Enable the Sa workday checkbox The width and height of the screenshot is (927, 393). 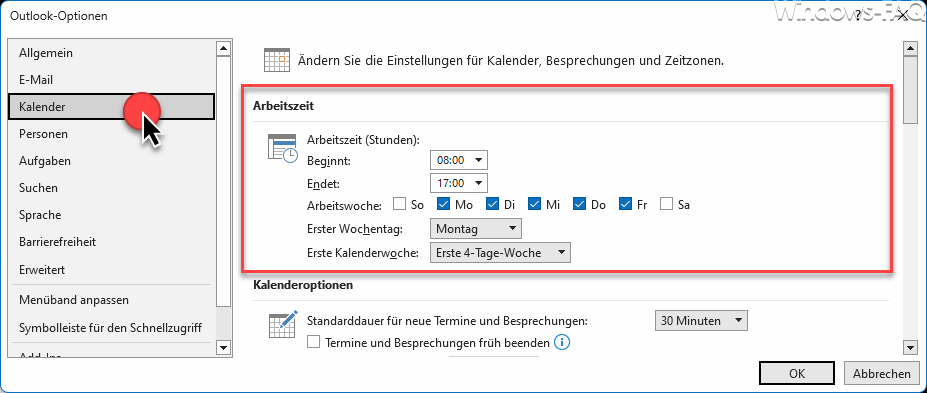(x=667, y=204)
